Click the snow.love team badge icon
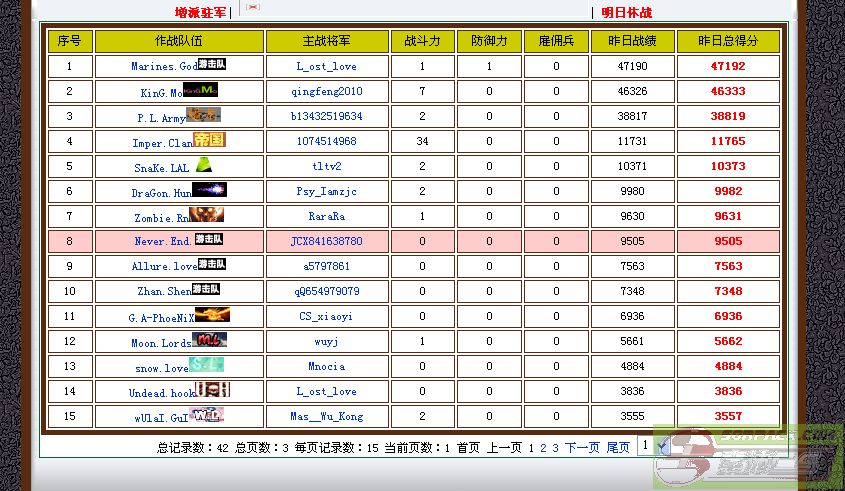The width and height of the screenshot is (845, 491). point(208,365)
